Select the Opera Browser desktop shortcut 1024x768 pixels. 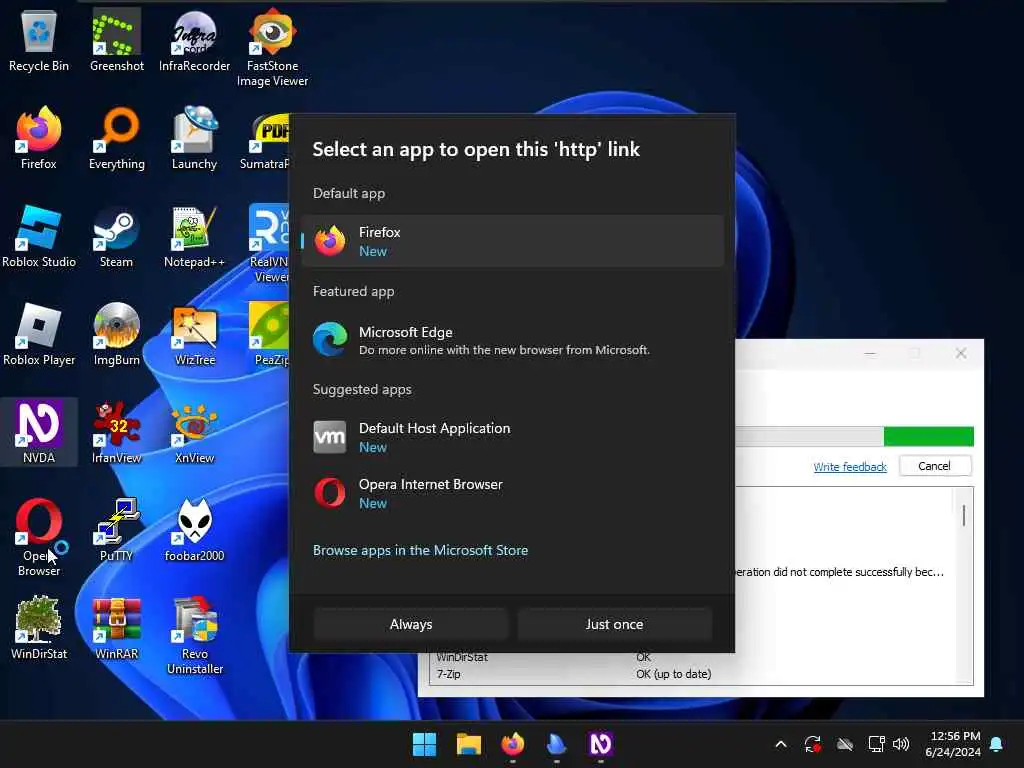[x=39, y=538]
